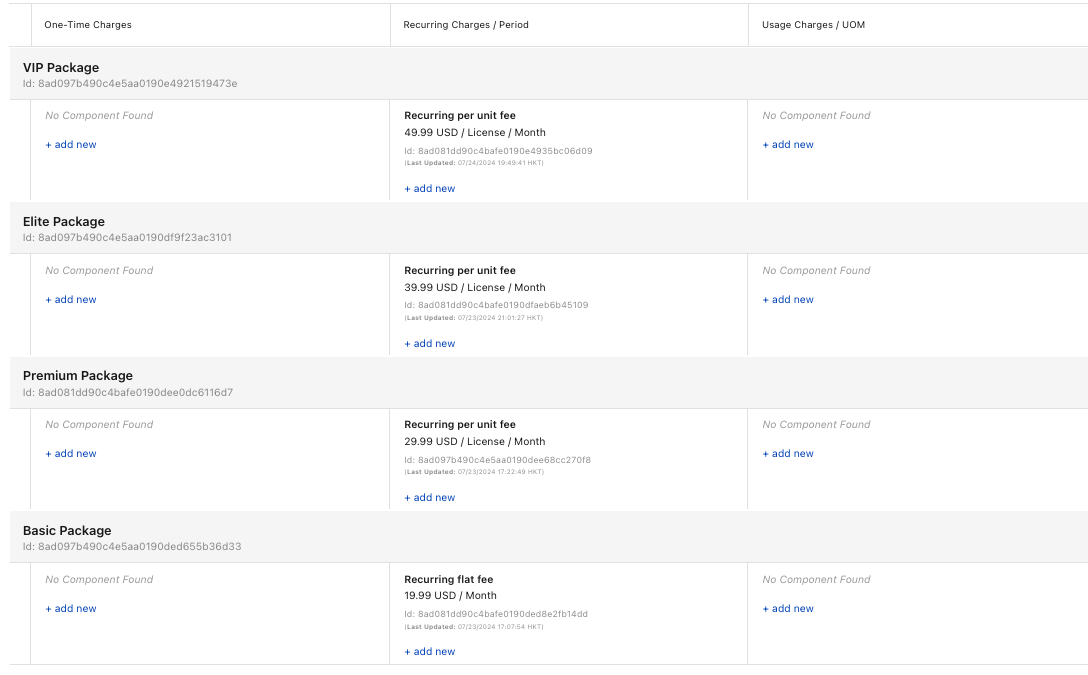This screenshot has height=675, width=1088.
Task: Add new one-time charge for VIP Package
Action: [70, 144]
